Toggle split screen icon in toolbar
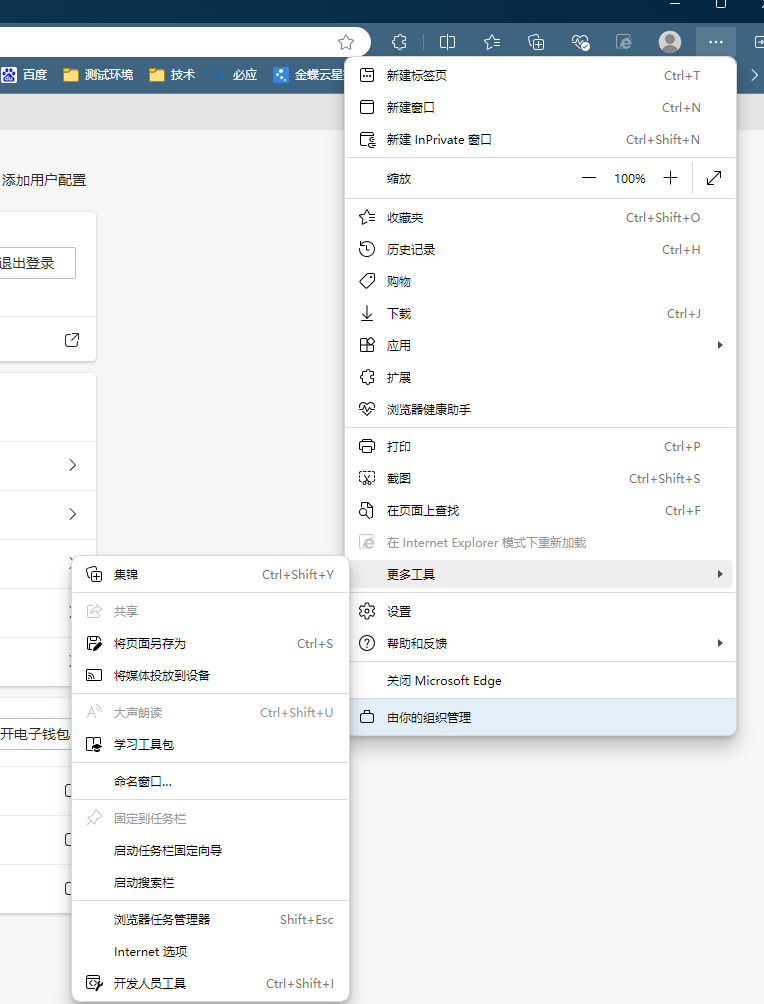Screen dimensions: 764x1004 448,42
